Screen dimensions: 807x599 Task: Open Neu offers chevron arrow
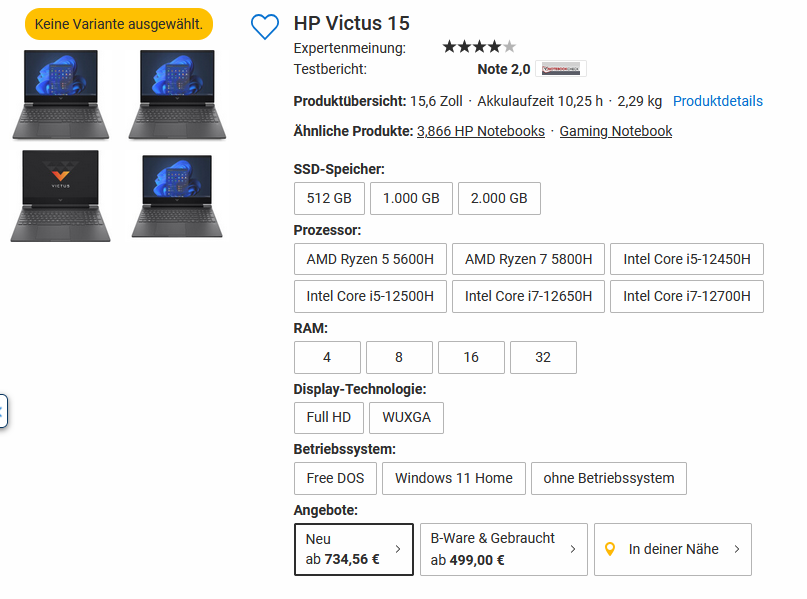pyautogui.click(x=398, y=549)
